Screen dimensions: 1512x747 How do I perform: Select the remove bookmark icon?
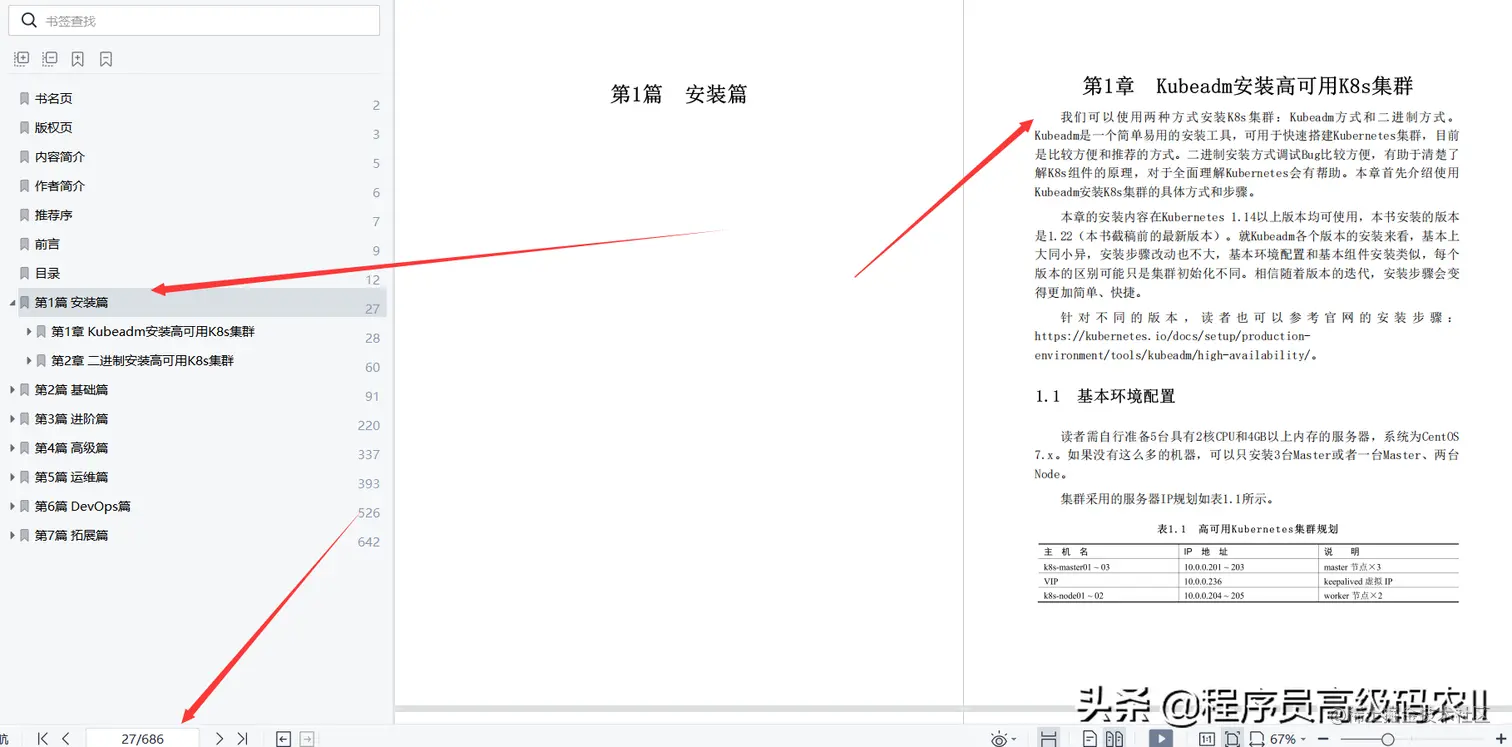pos(105,59)
